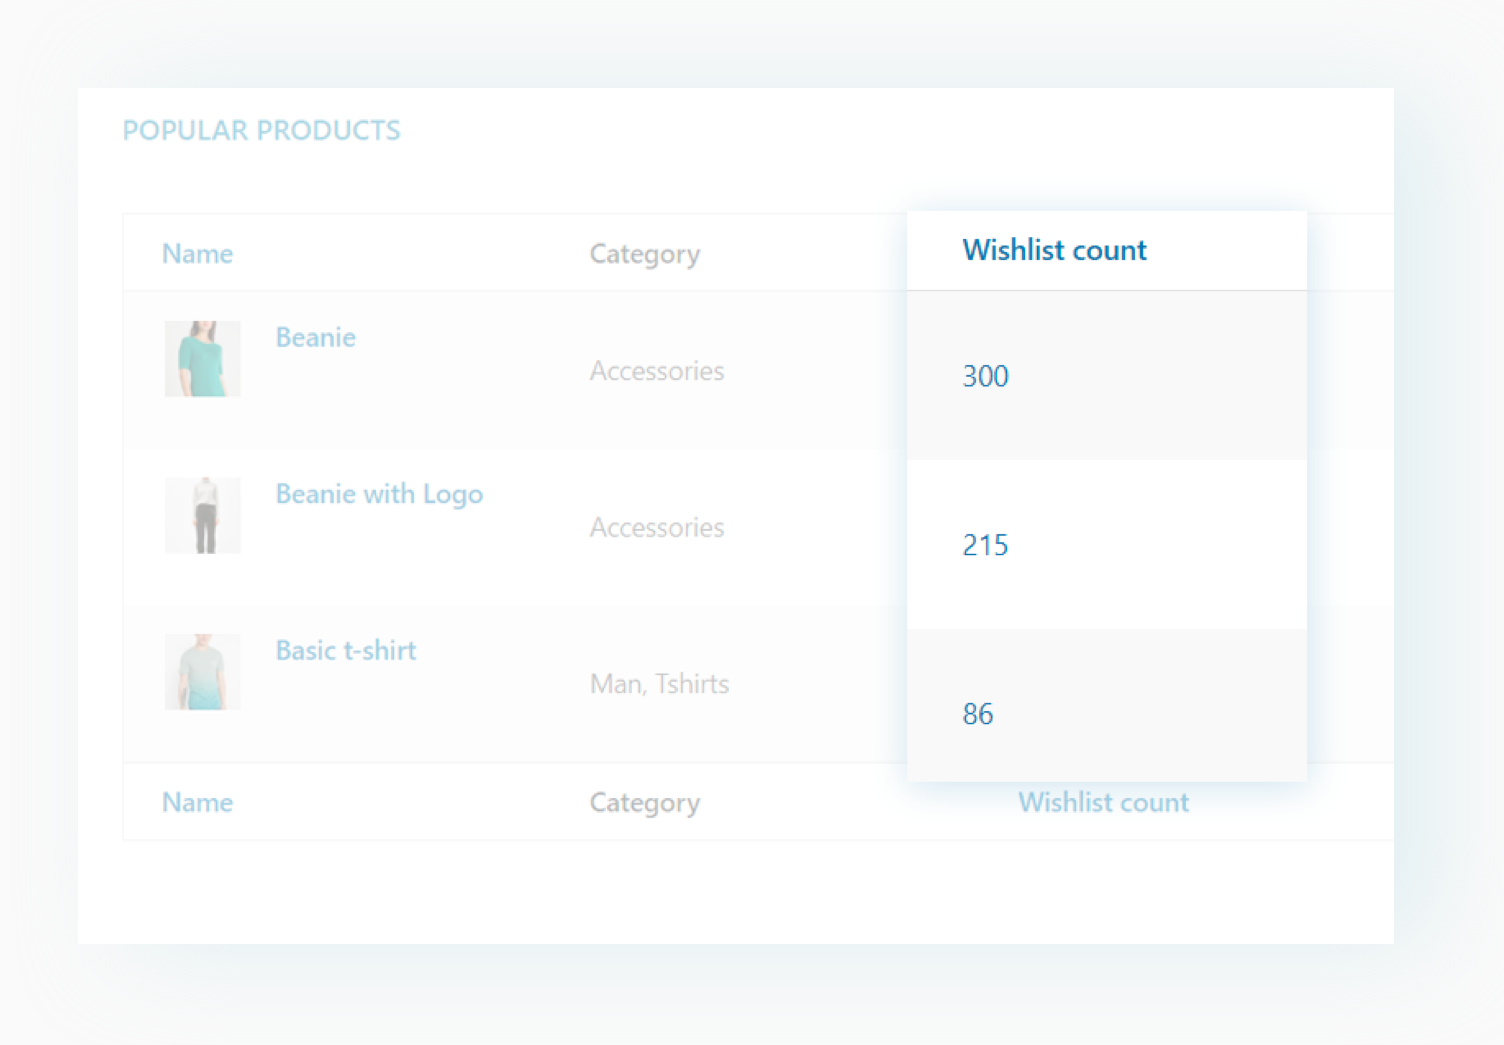Click the Popular Products panel heading

(261, 131)
